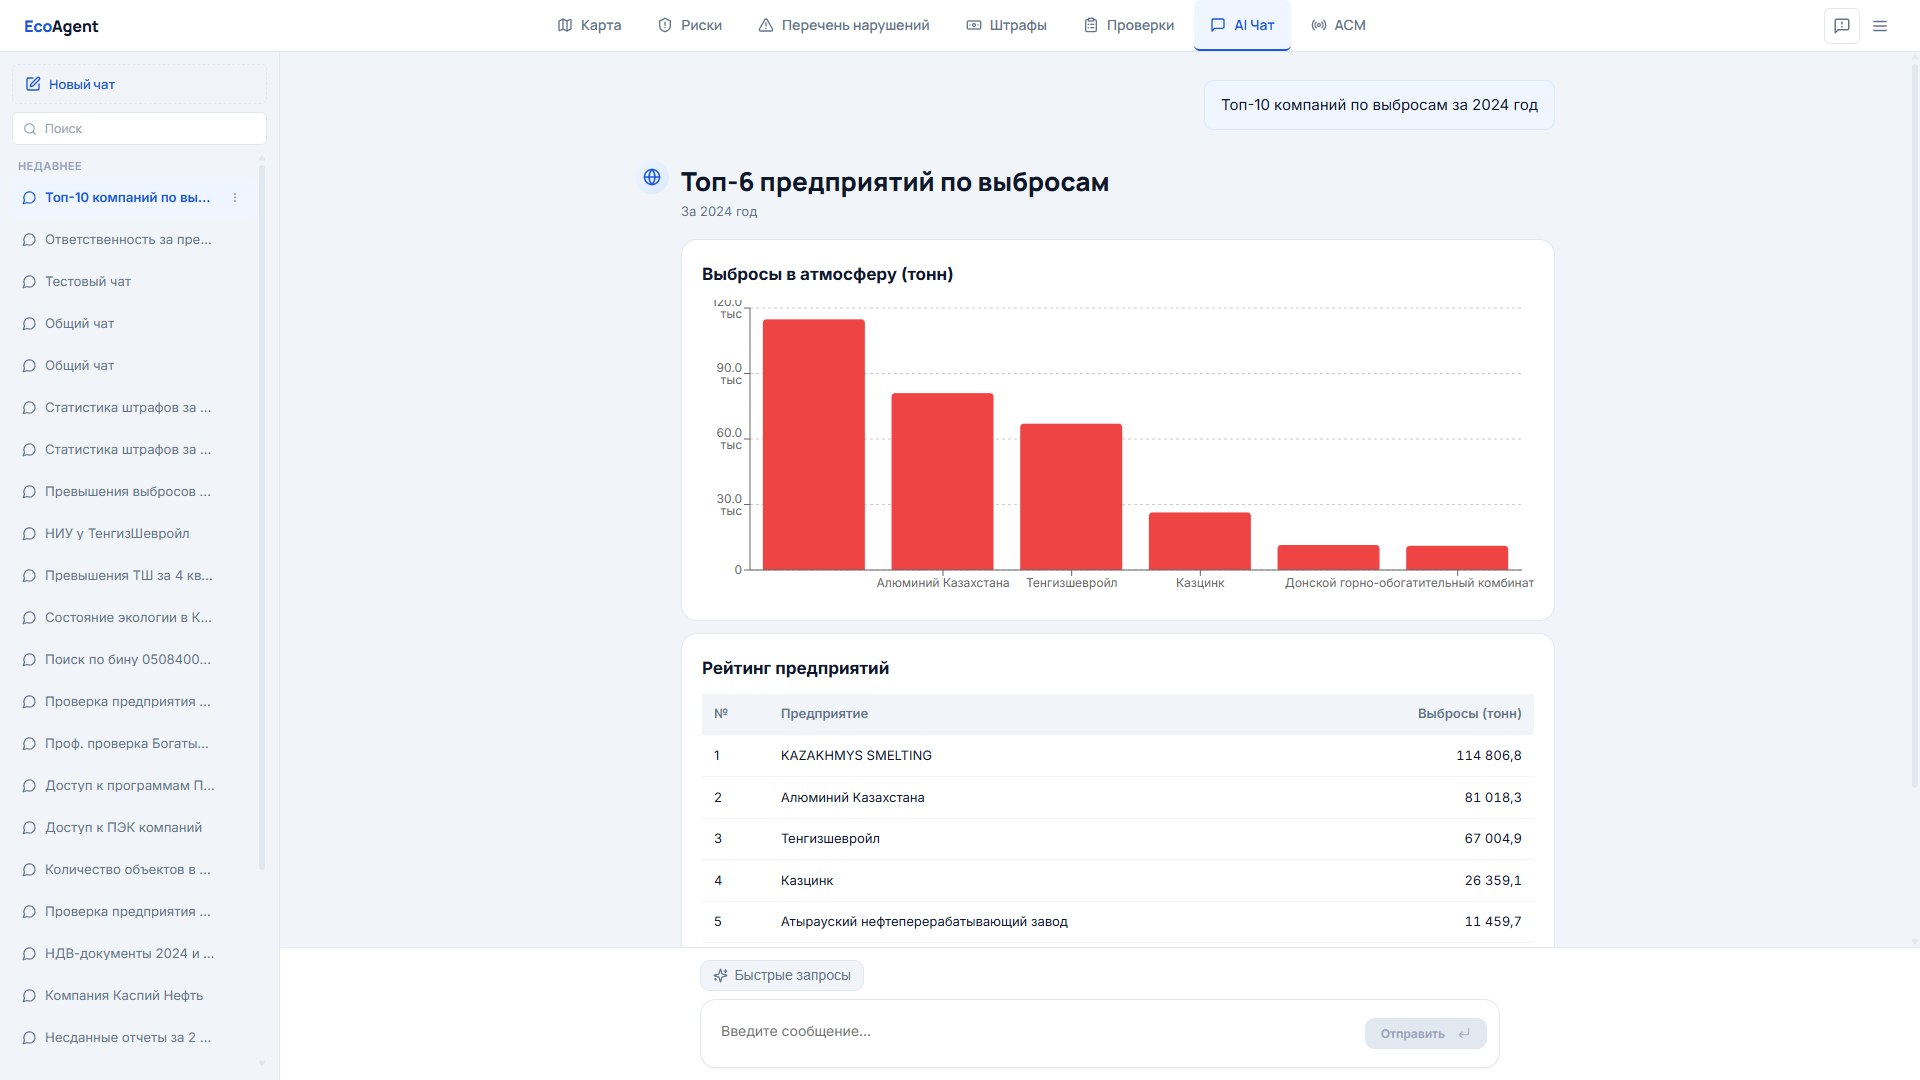Image resolution: width=1920 pixels, height=1080 pixels.
Task: Click chat bubble icon beside Тестовый чат
Action: coord(29,282)
